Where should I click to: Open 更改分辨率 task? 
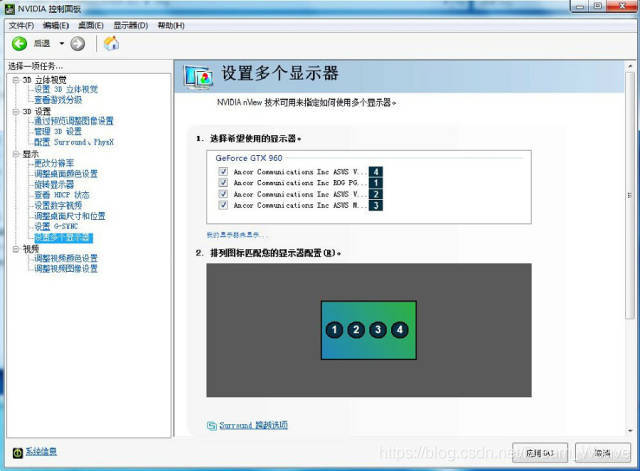coord(54,163)
